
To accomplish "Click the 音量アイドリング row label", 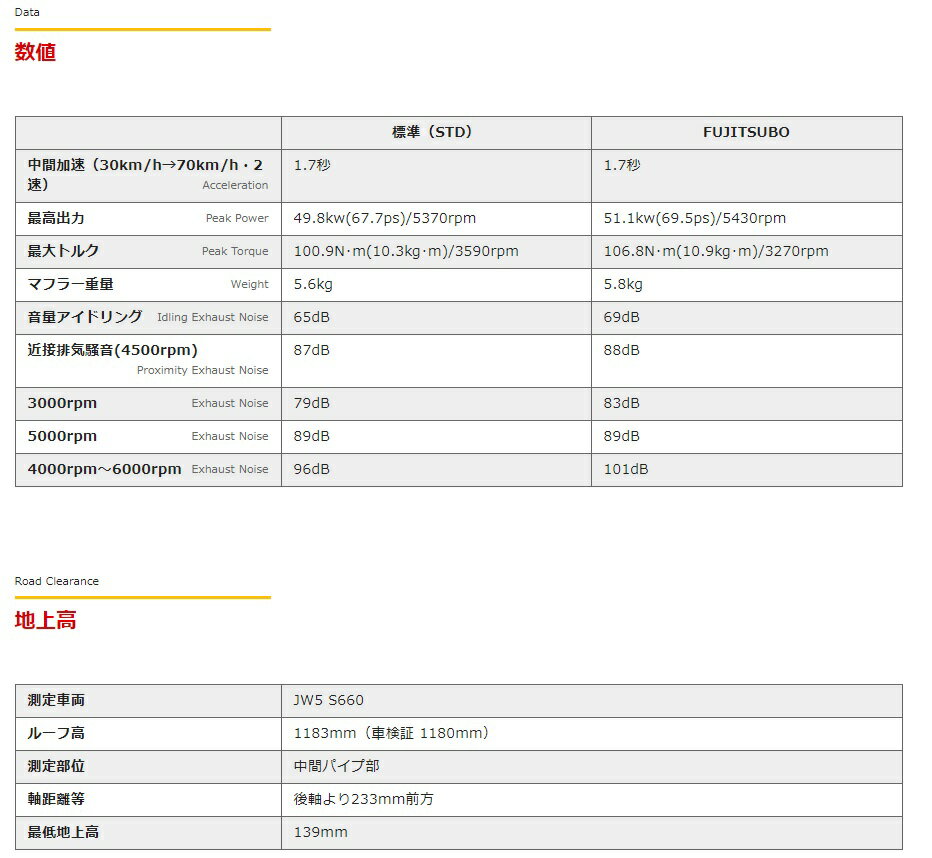I will (85, 317).
